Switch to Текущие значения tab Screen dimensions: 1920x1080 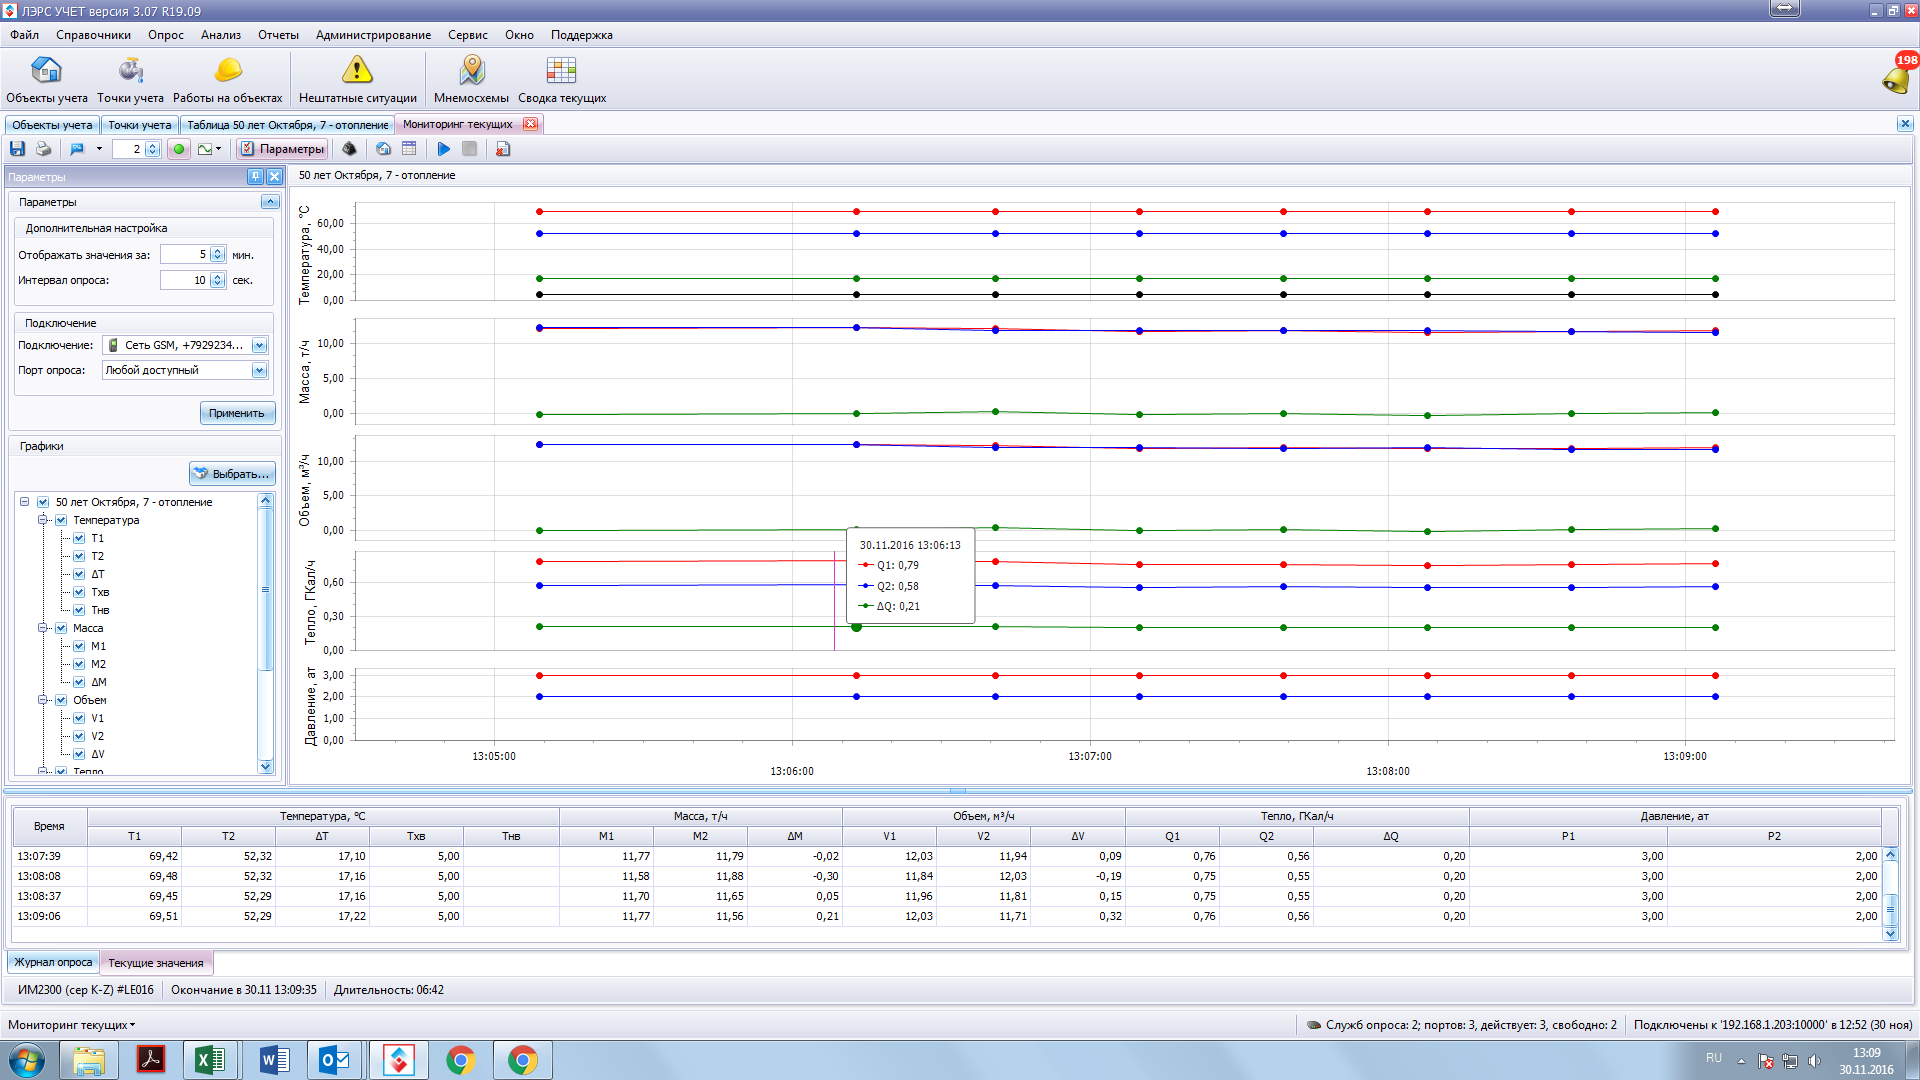pyautogui.click(x=155, y=963)
